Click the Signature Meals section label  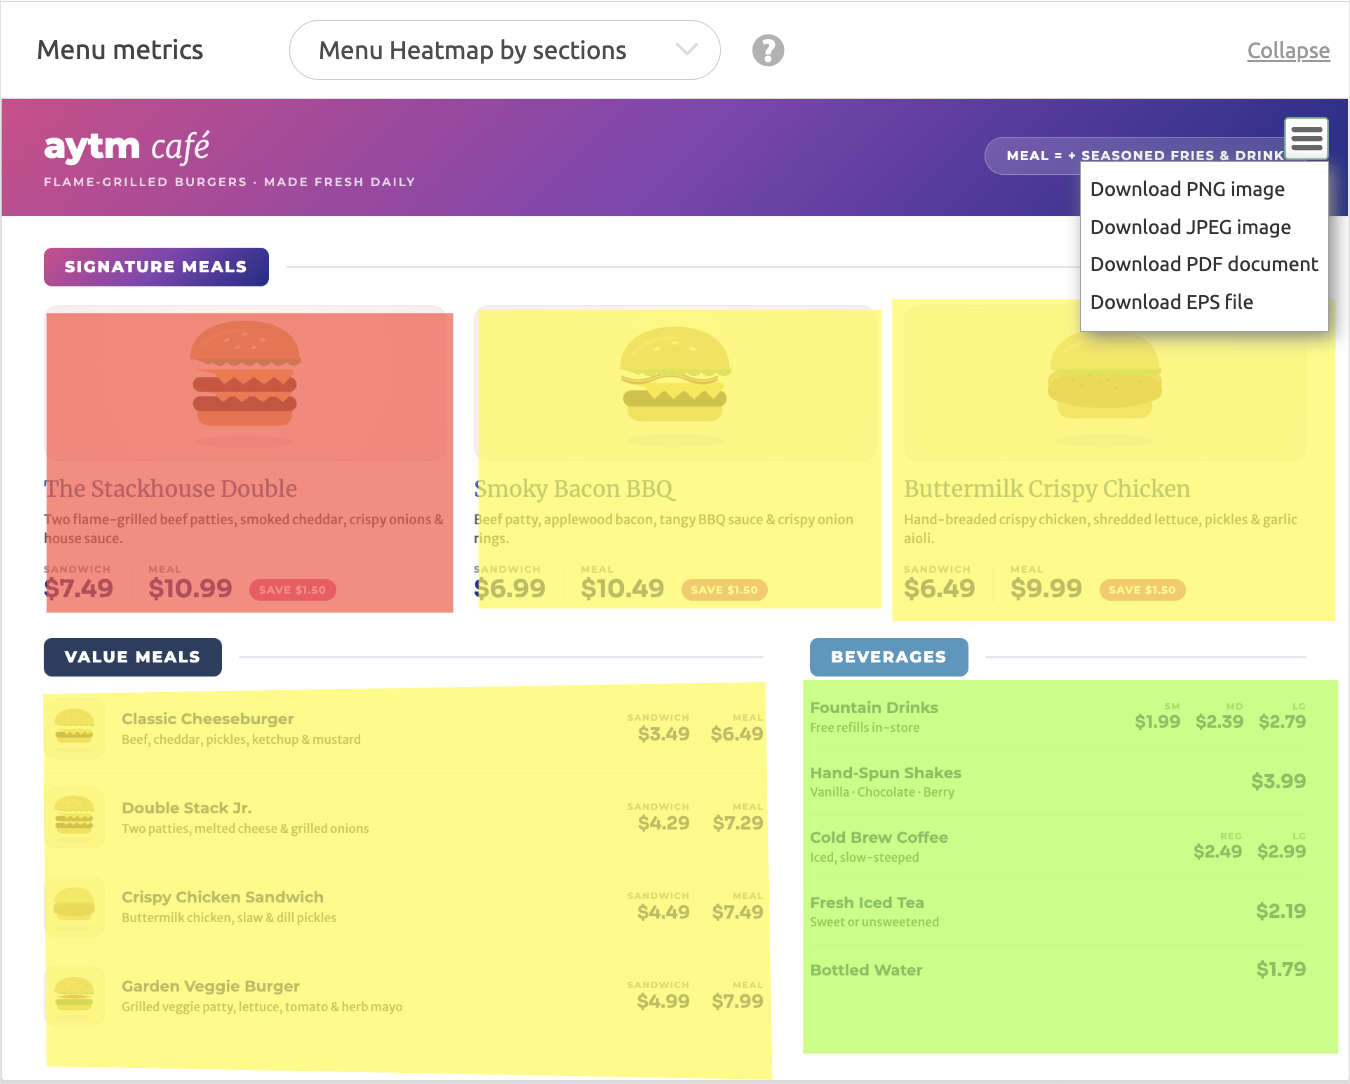(x=156, y=267)
